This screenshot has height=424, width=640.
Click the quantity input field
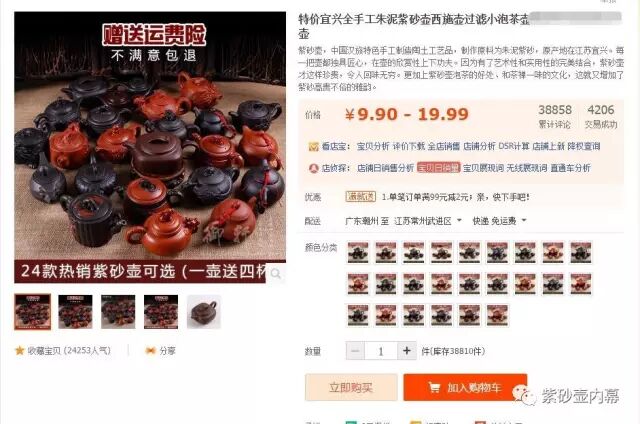pyautogui.click(x=381, y=351)
